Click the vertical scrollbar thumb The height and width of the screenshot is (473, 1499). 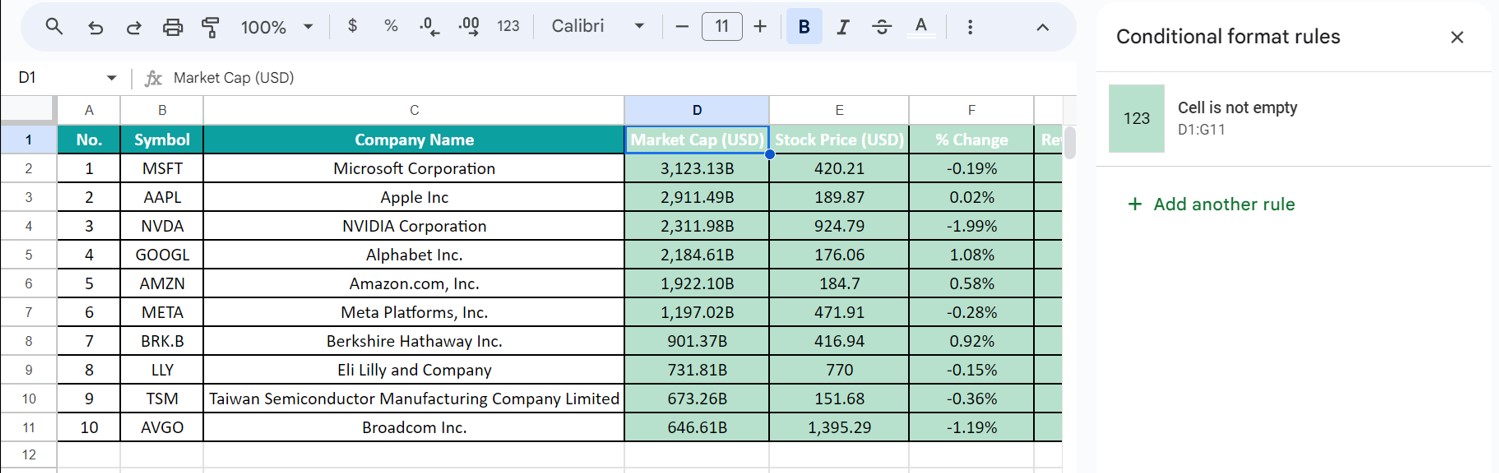[1070, 142]
